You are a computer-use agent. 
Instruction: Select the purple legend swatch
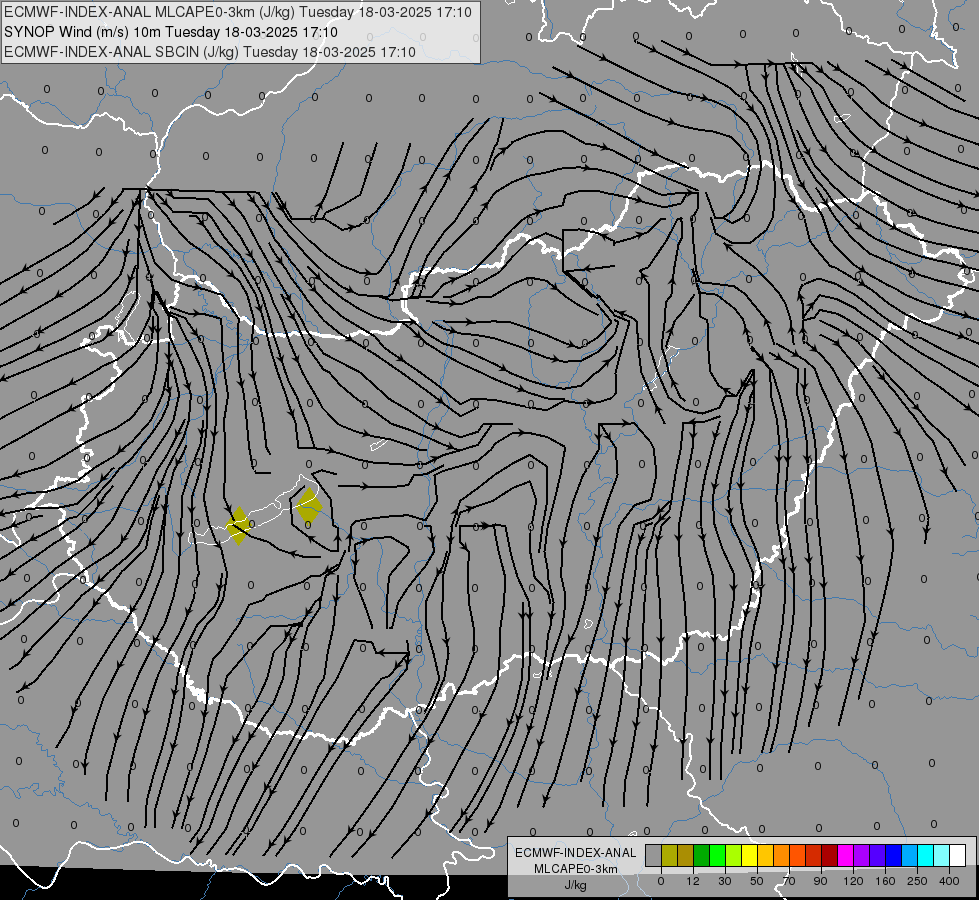861,855
